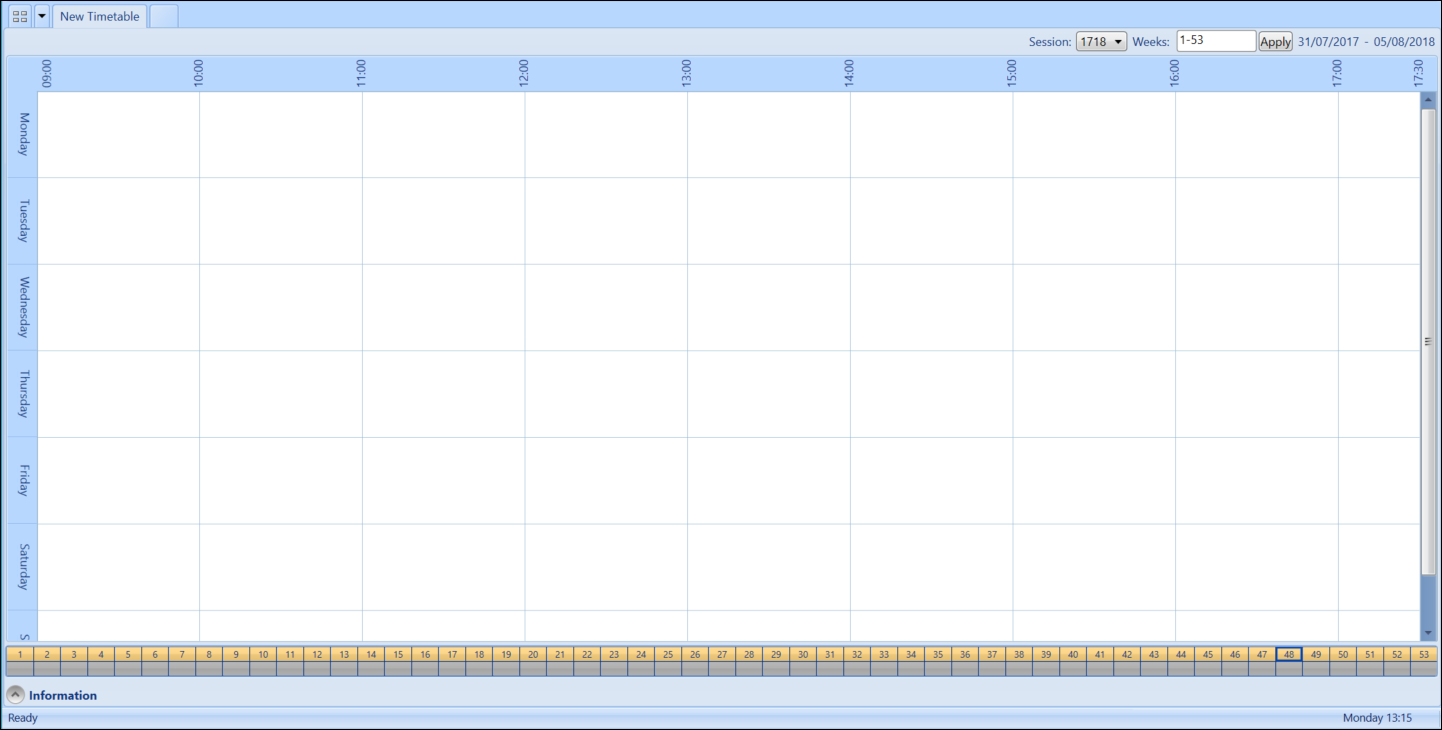Select week 53 in the week bar

[x=1424, y=655]
